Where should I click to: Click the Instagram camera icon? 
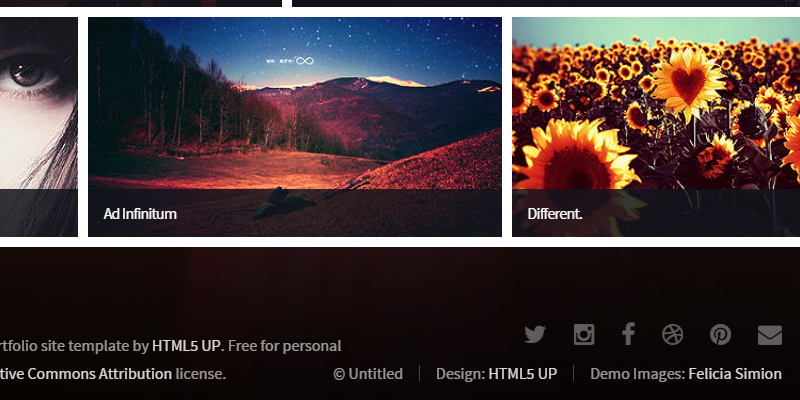pyautogui.click(x=584, y=335)
